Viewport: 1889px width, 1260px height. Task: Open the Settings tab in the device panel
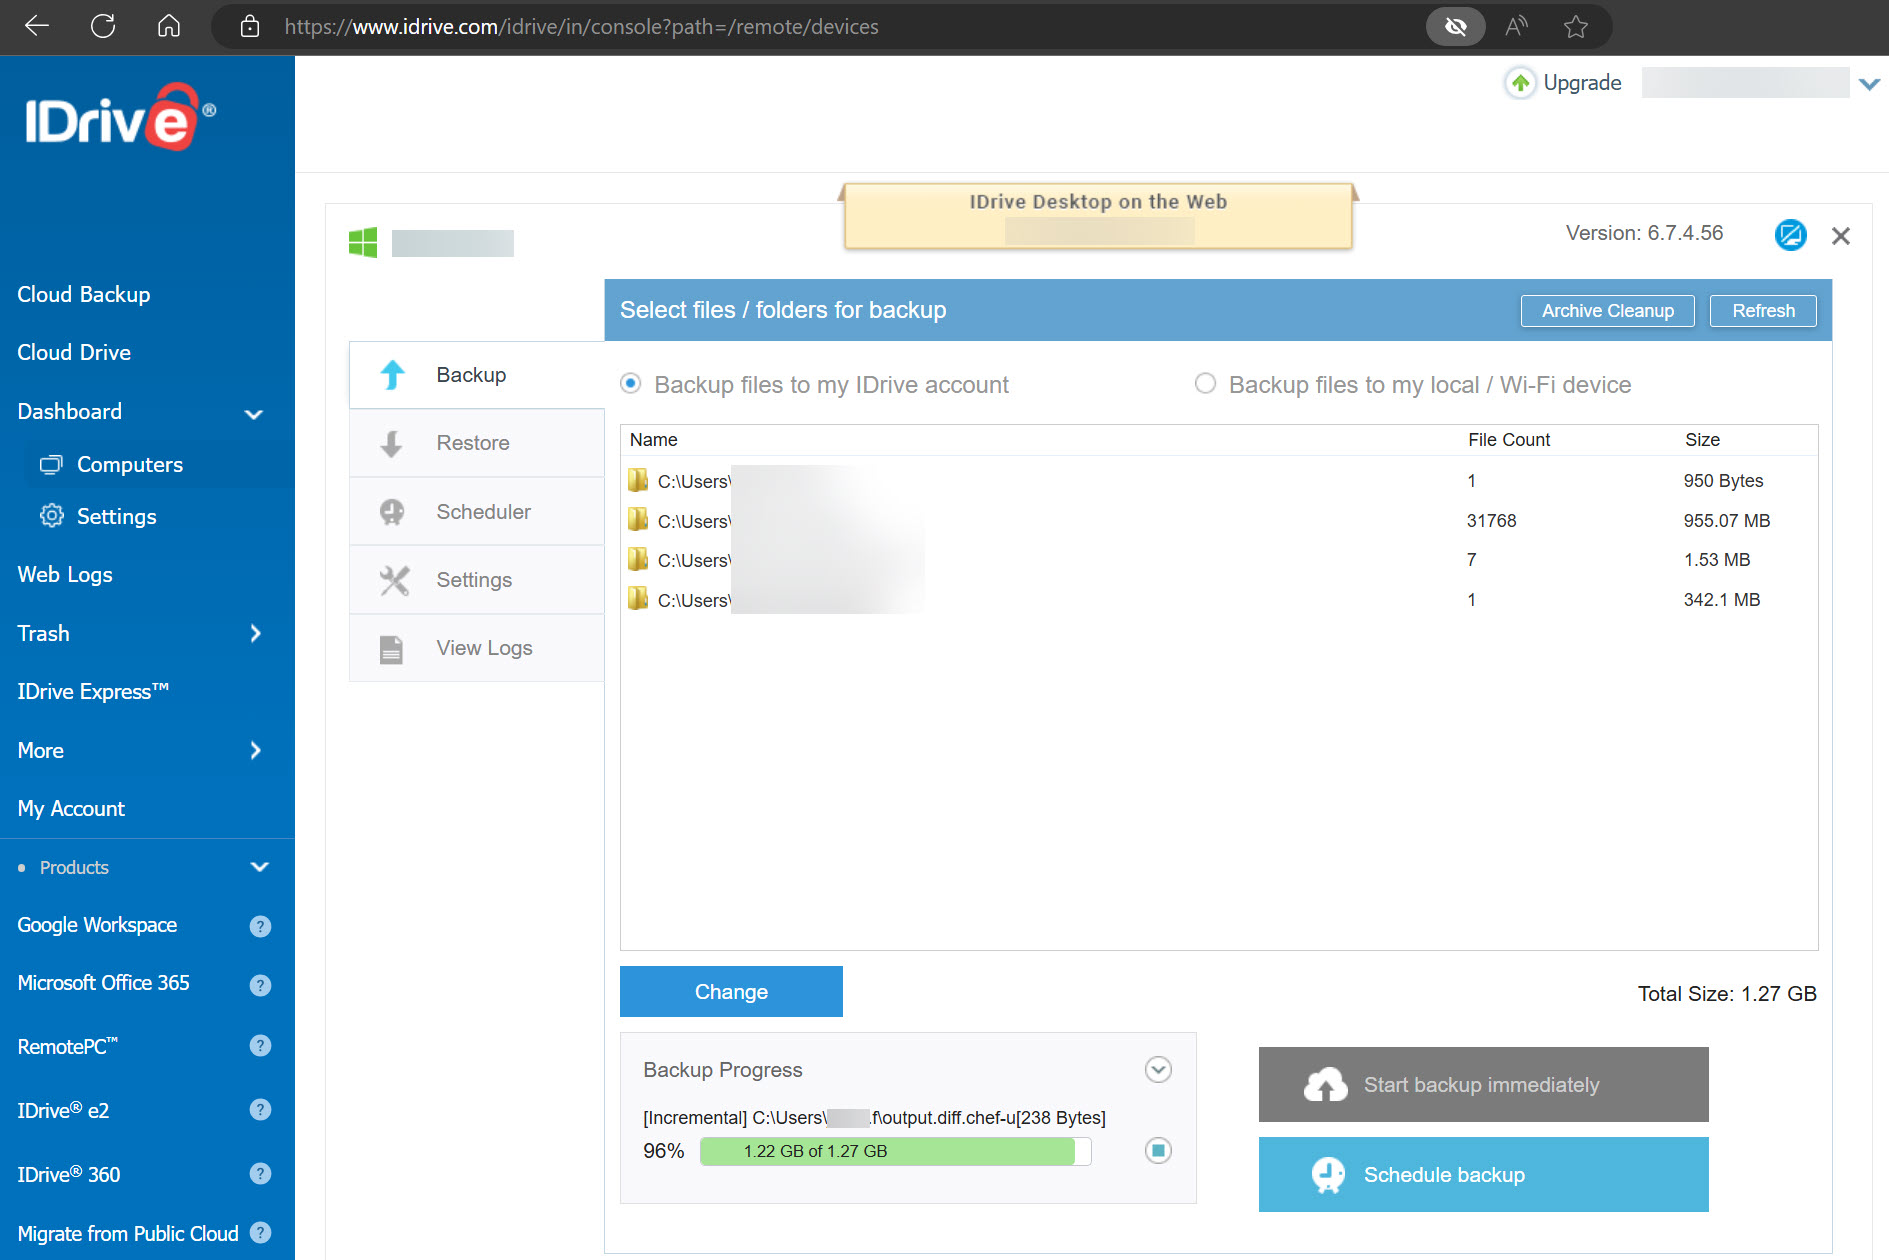click(x=477, y=580)
